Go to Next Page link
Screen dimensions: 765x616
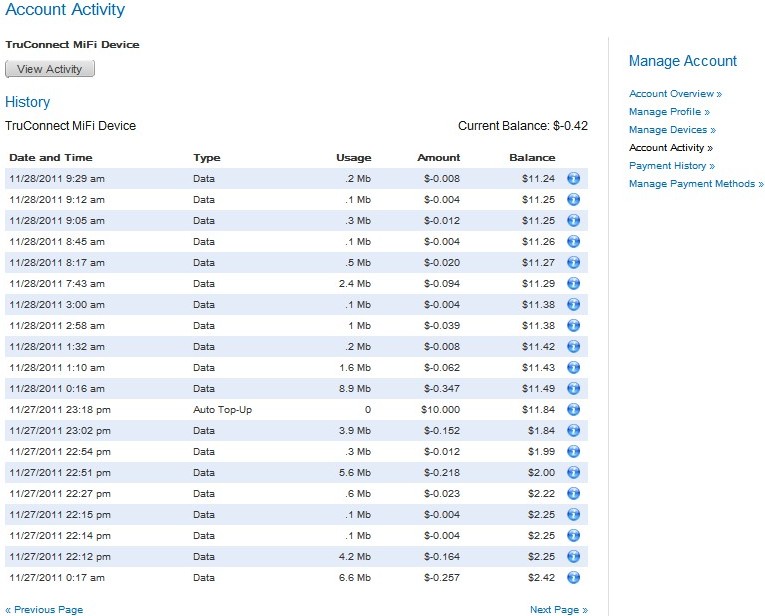point(559,610)
